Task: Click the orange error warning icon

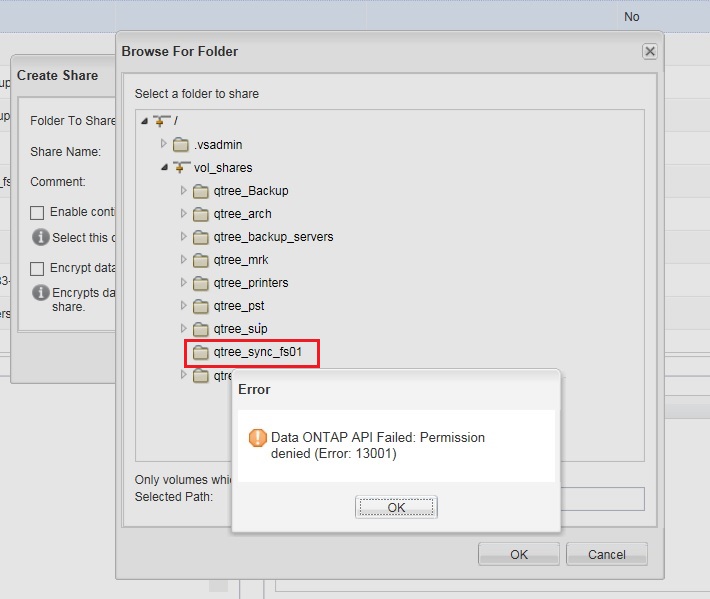Action: coord(257,438)
